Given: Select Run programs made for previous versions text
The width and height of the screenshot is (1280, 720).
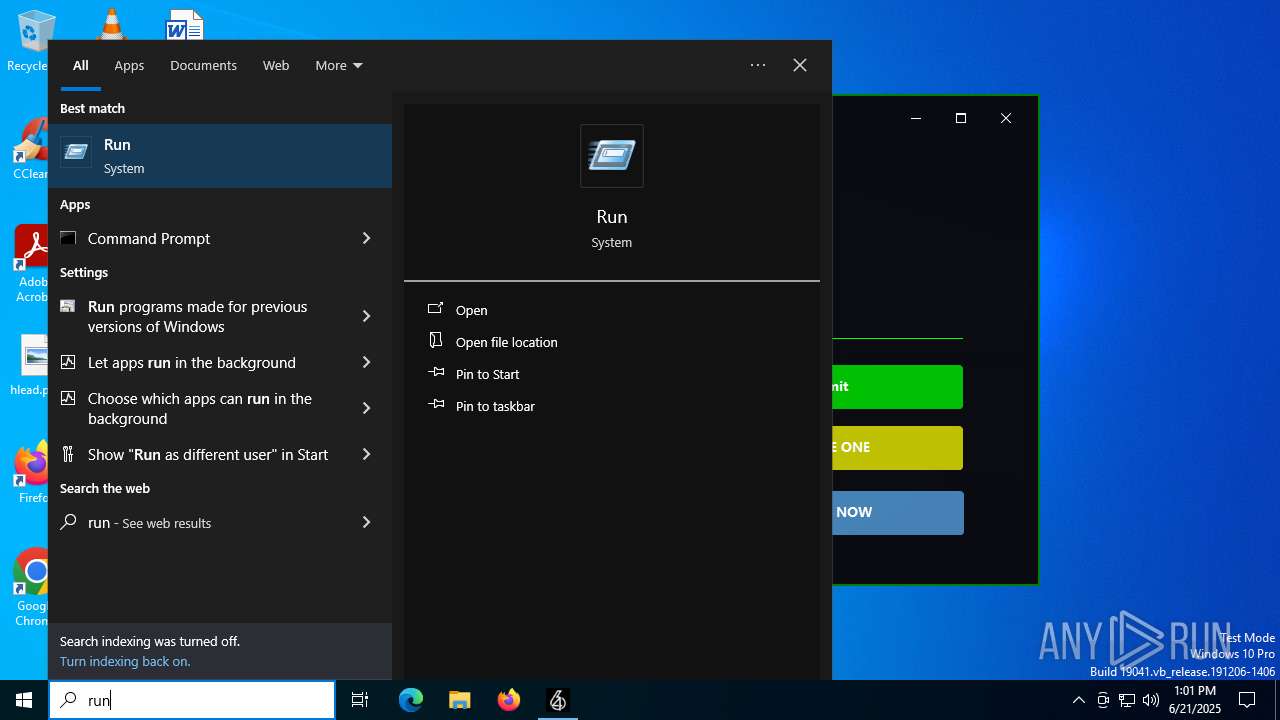Looking at the screenshot, I should pyautogui.click(x=197, y=316).
